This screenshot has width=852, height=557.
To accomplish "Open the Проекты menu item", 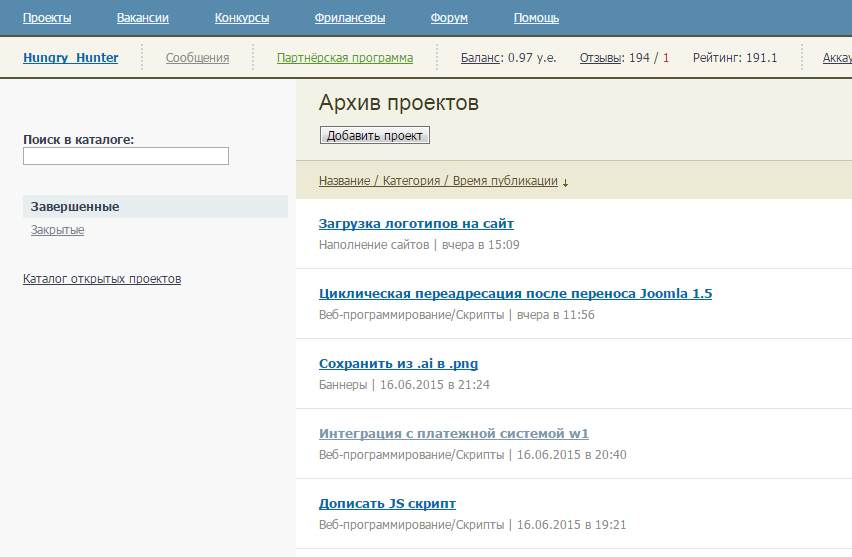I will (47, 18).
